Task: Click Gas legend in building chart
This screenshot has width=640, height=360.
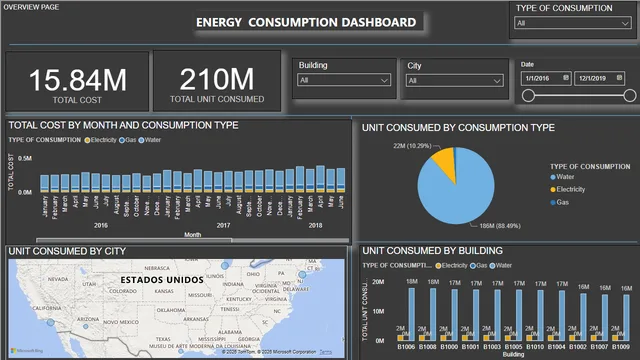Action: [x=478, y=266]
